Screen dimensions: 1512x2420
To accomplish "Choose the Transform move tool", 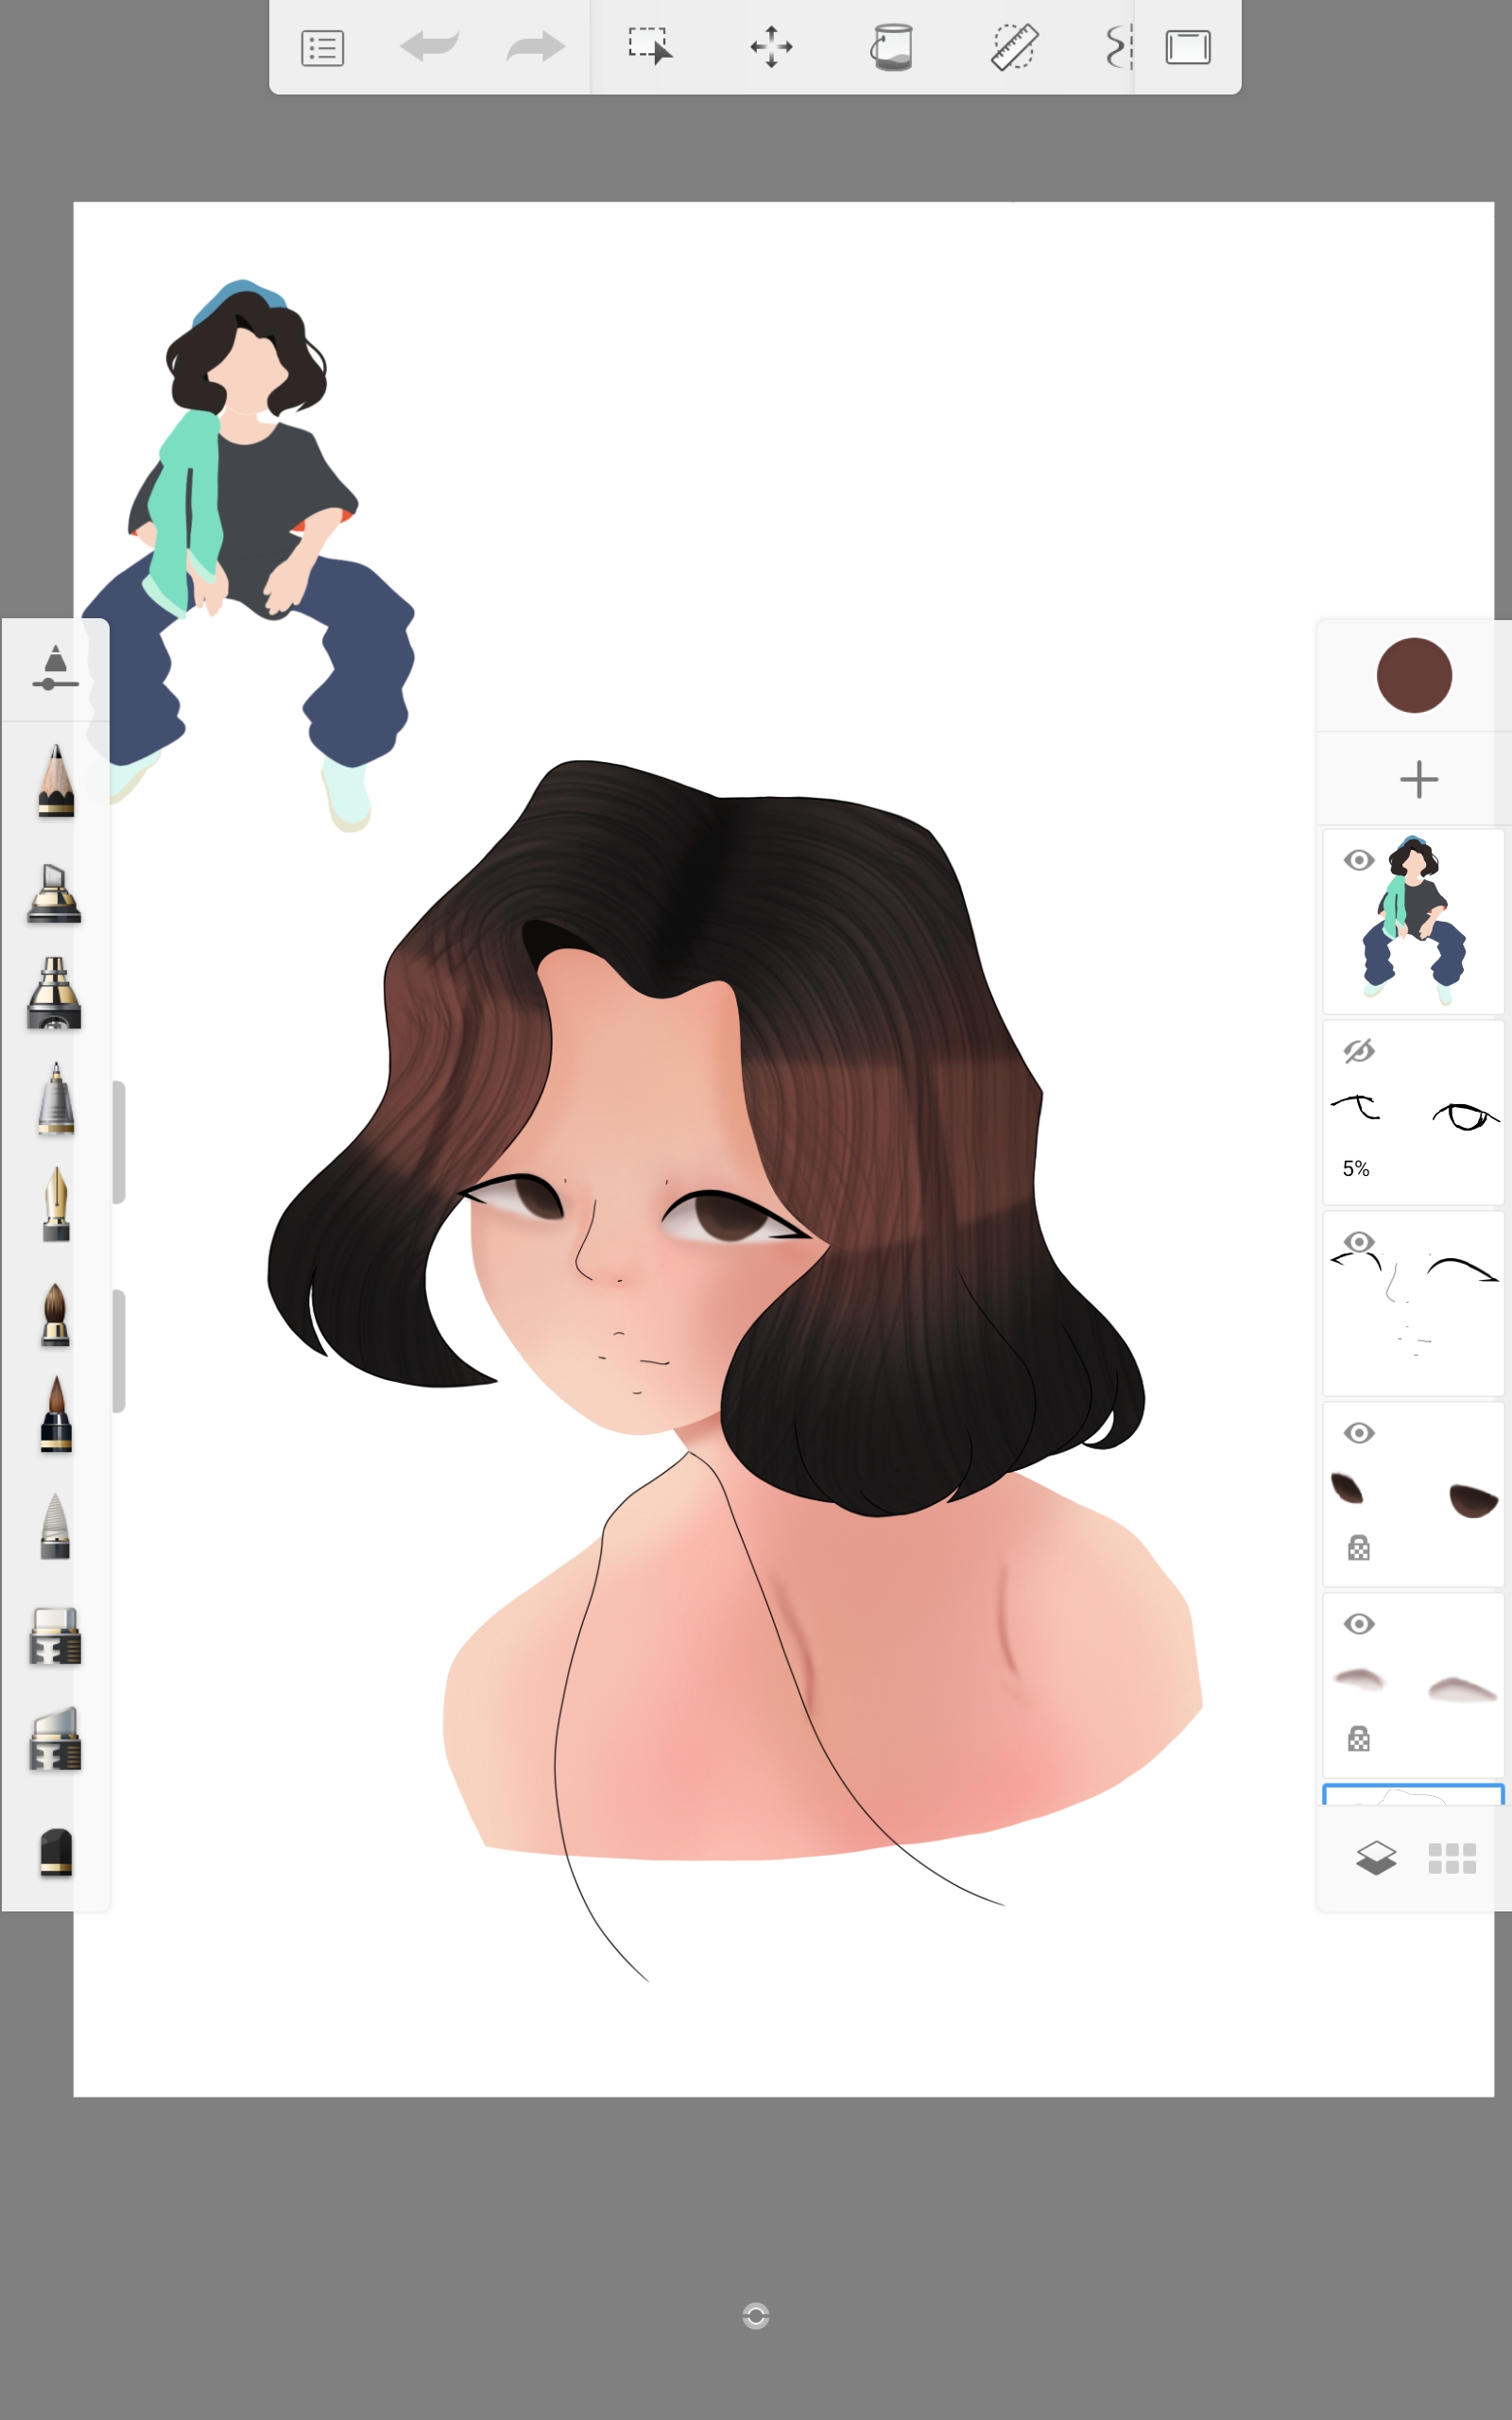I will tap(771, 47).
